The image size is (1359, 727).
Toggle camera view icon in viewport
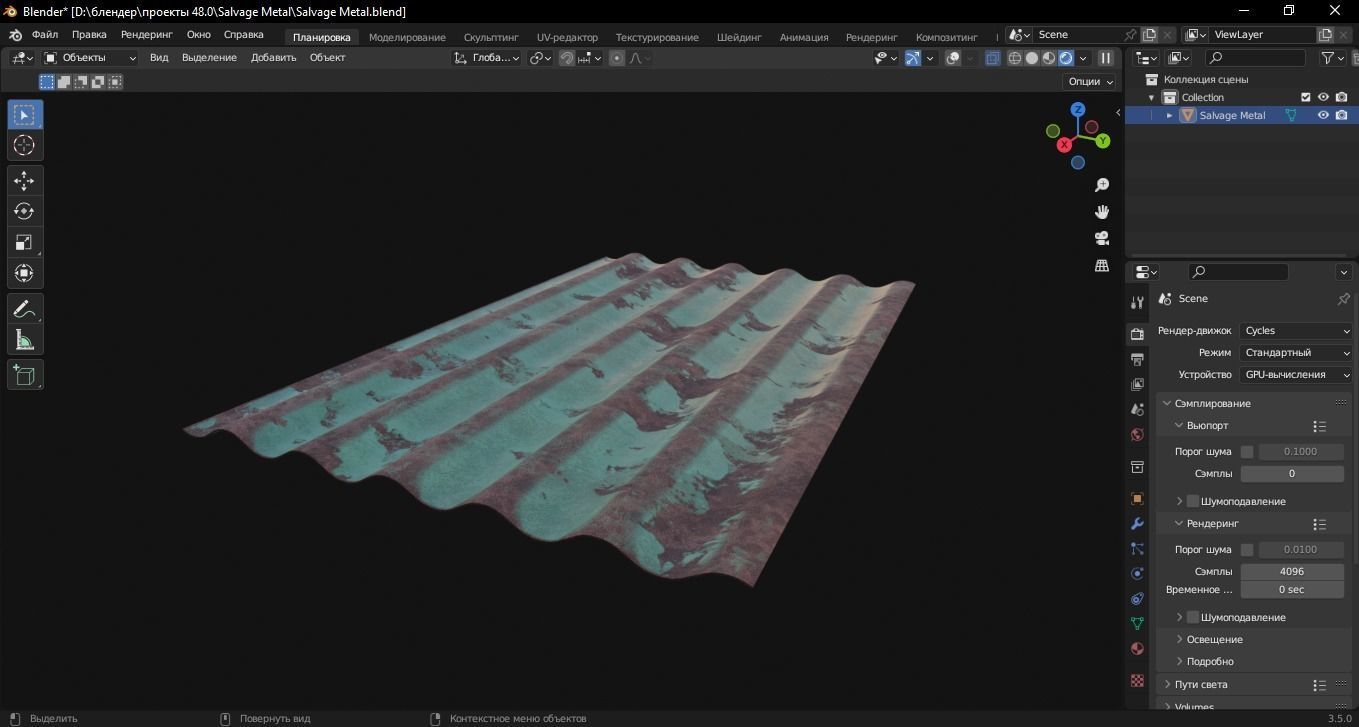(x=1102, y=238)
